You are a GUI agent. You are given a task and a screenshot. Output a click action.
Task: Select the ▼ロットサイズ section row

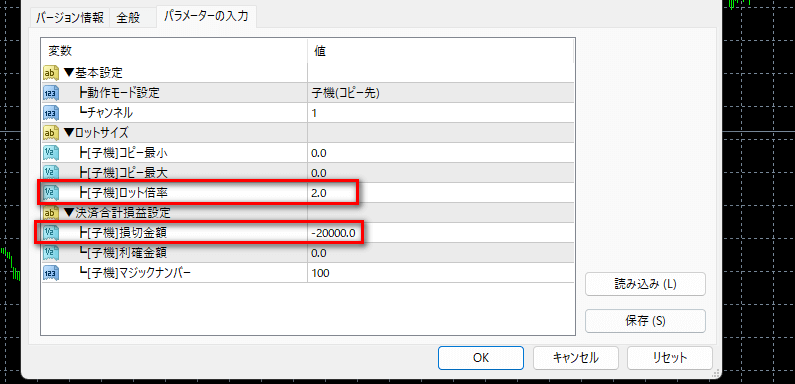click(307, 133)
